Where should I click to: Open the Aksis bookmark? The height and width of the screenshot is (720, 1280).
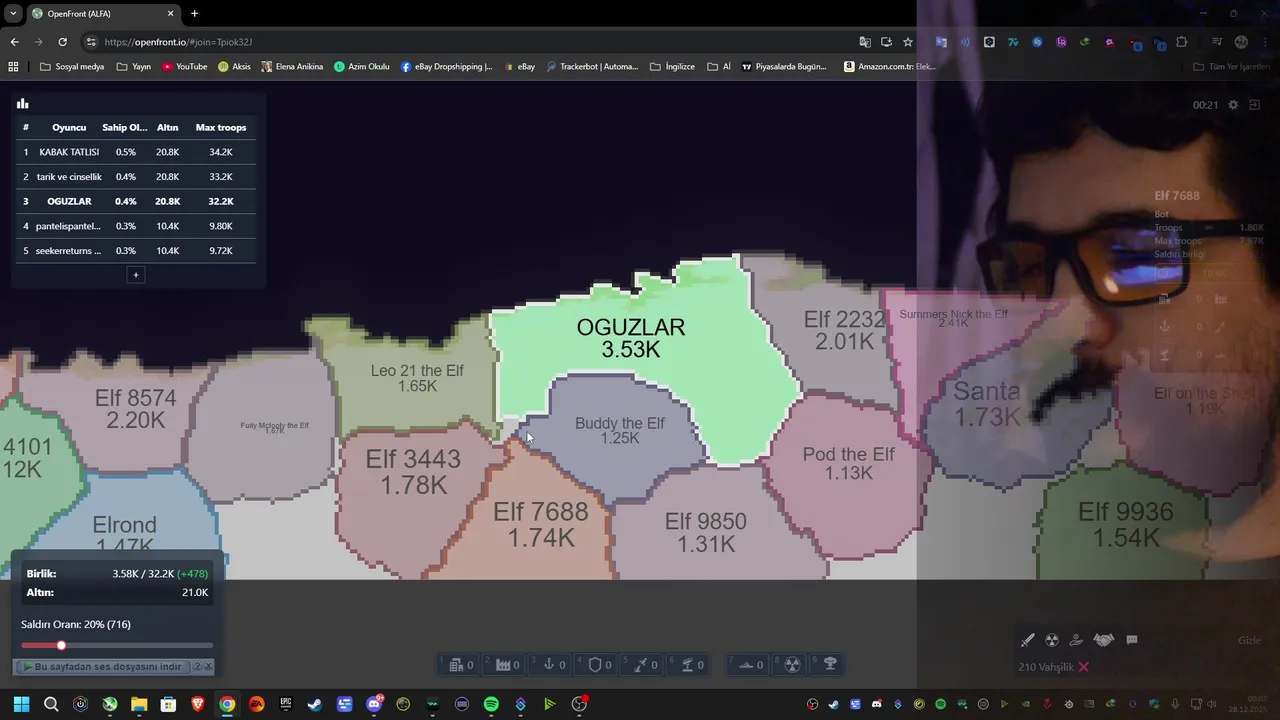pyautogui.click(x=234, y=67)
